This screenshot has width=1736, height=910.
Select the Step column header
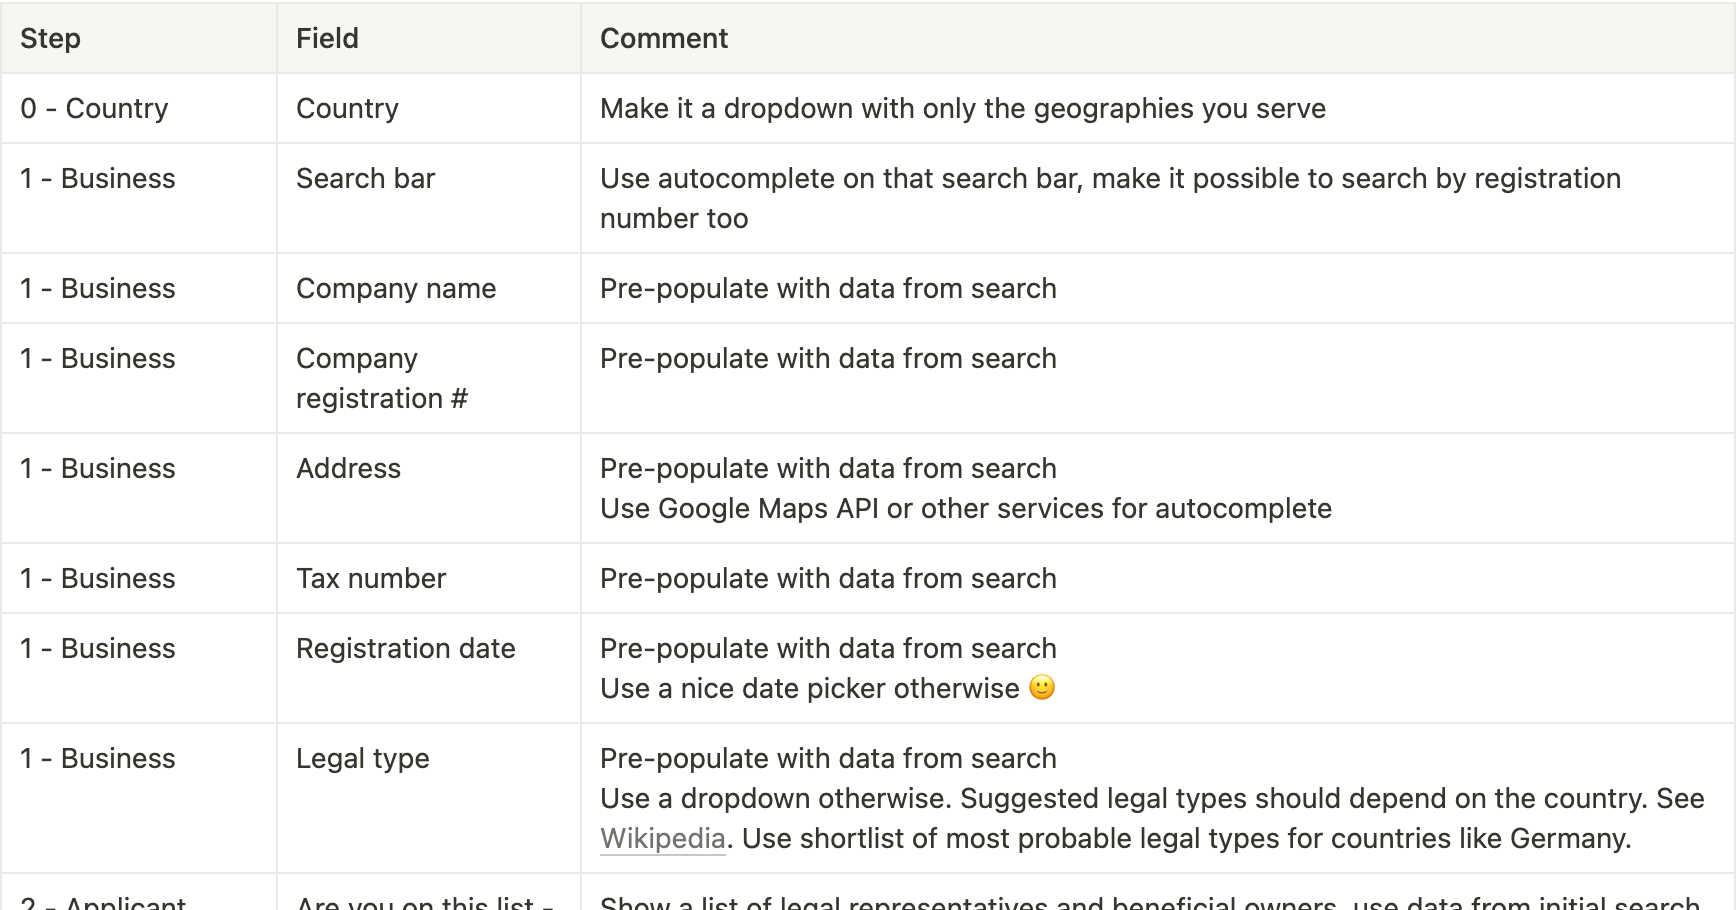(139, 38)
